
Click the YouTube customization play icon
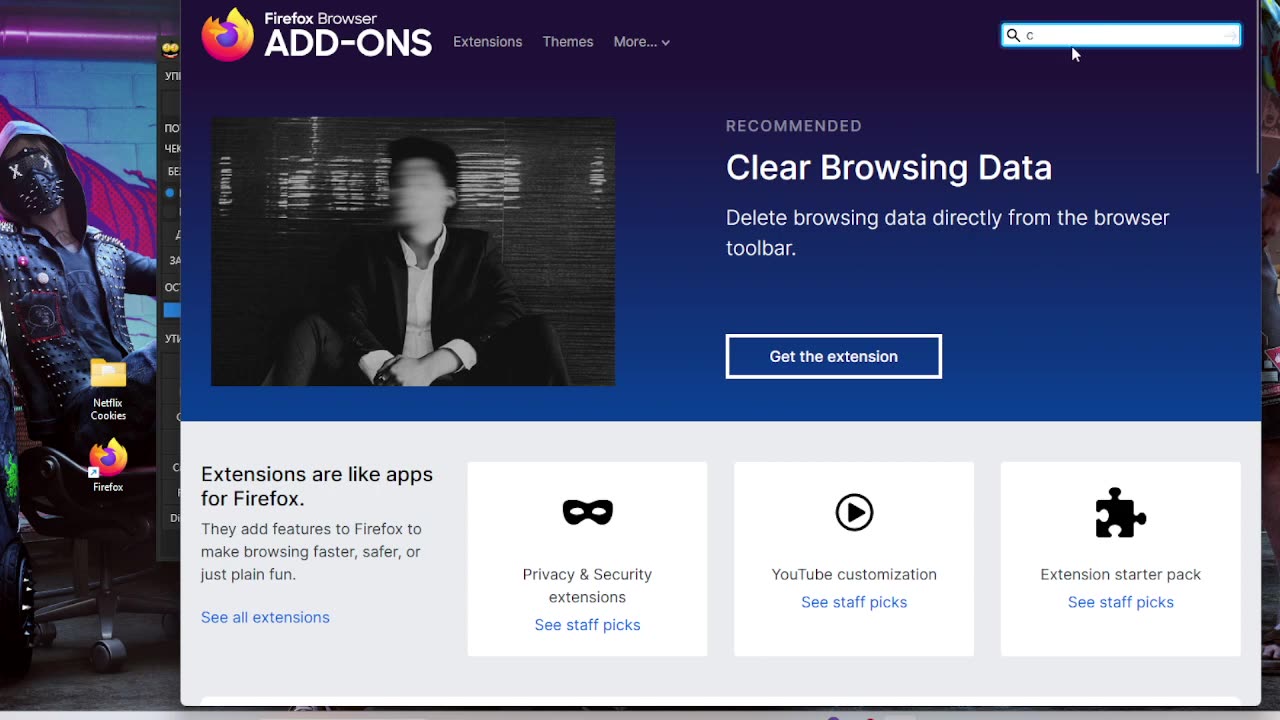(x=854, y=512)
